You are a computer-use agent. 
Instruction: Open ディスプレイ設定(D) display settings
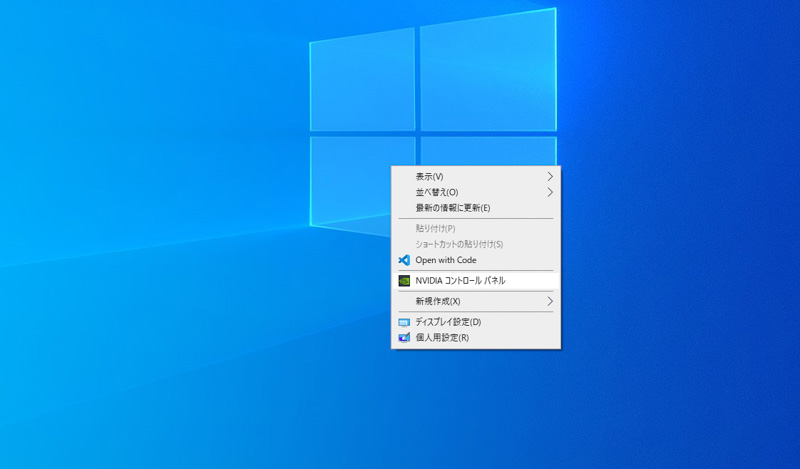(x=476, y=323)
